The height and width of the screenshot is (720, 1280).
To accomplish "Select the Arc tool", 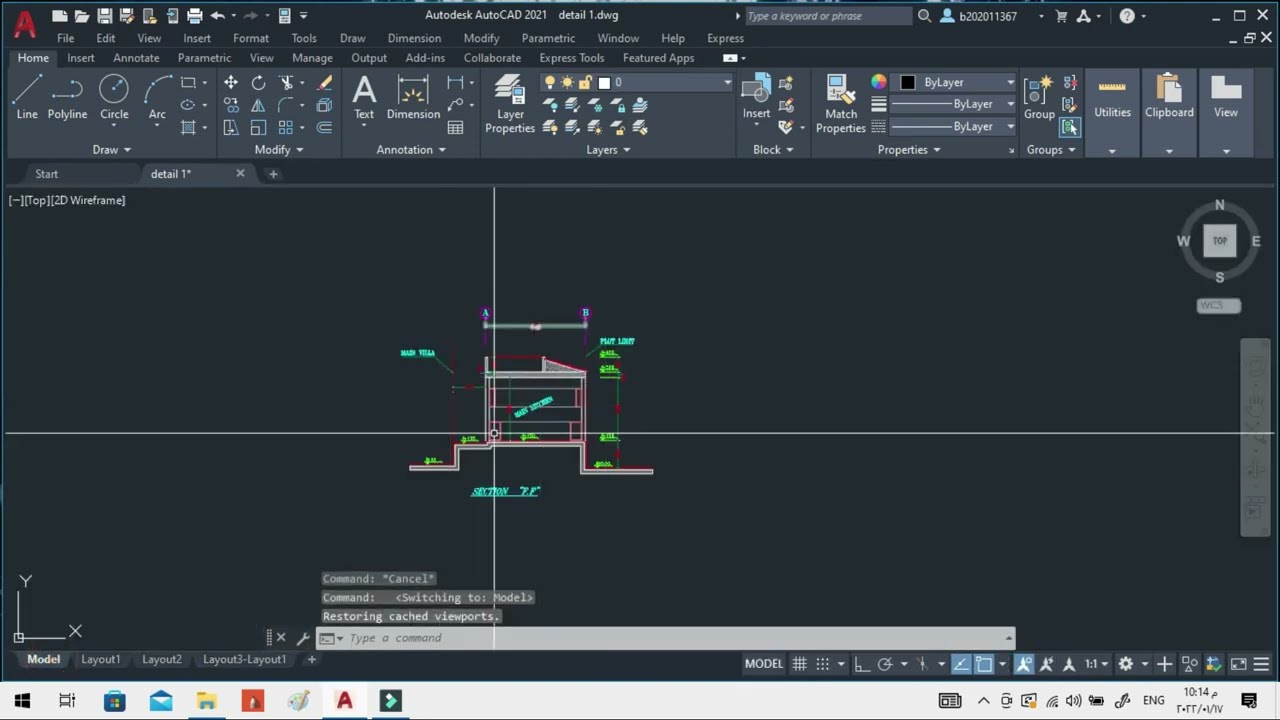I will click(x=157, y=98).
